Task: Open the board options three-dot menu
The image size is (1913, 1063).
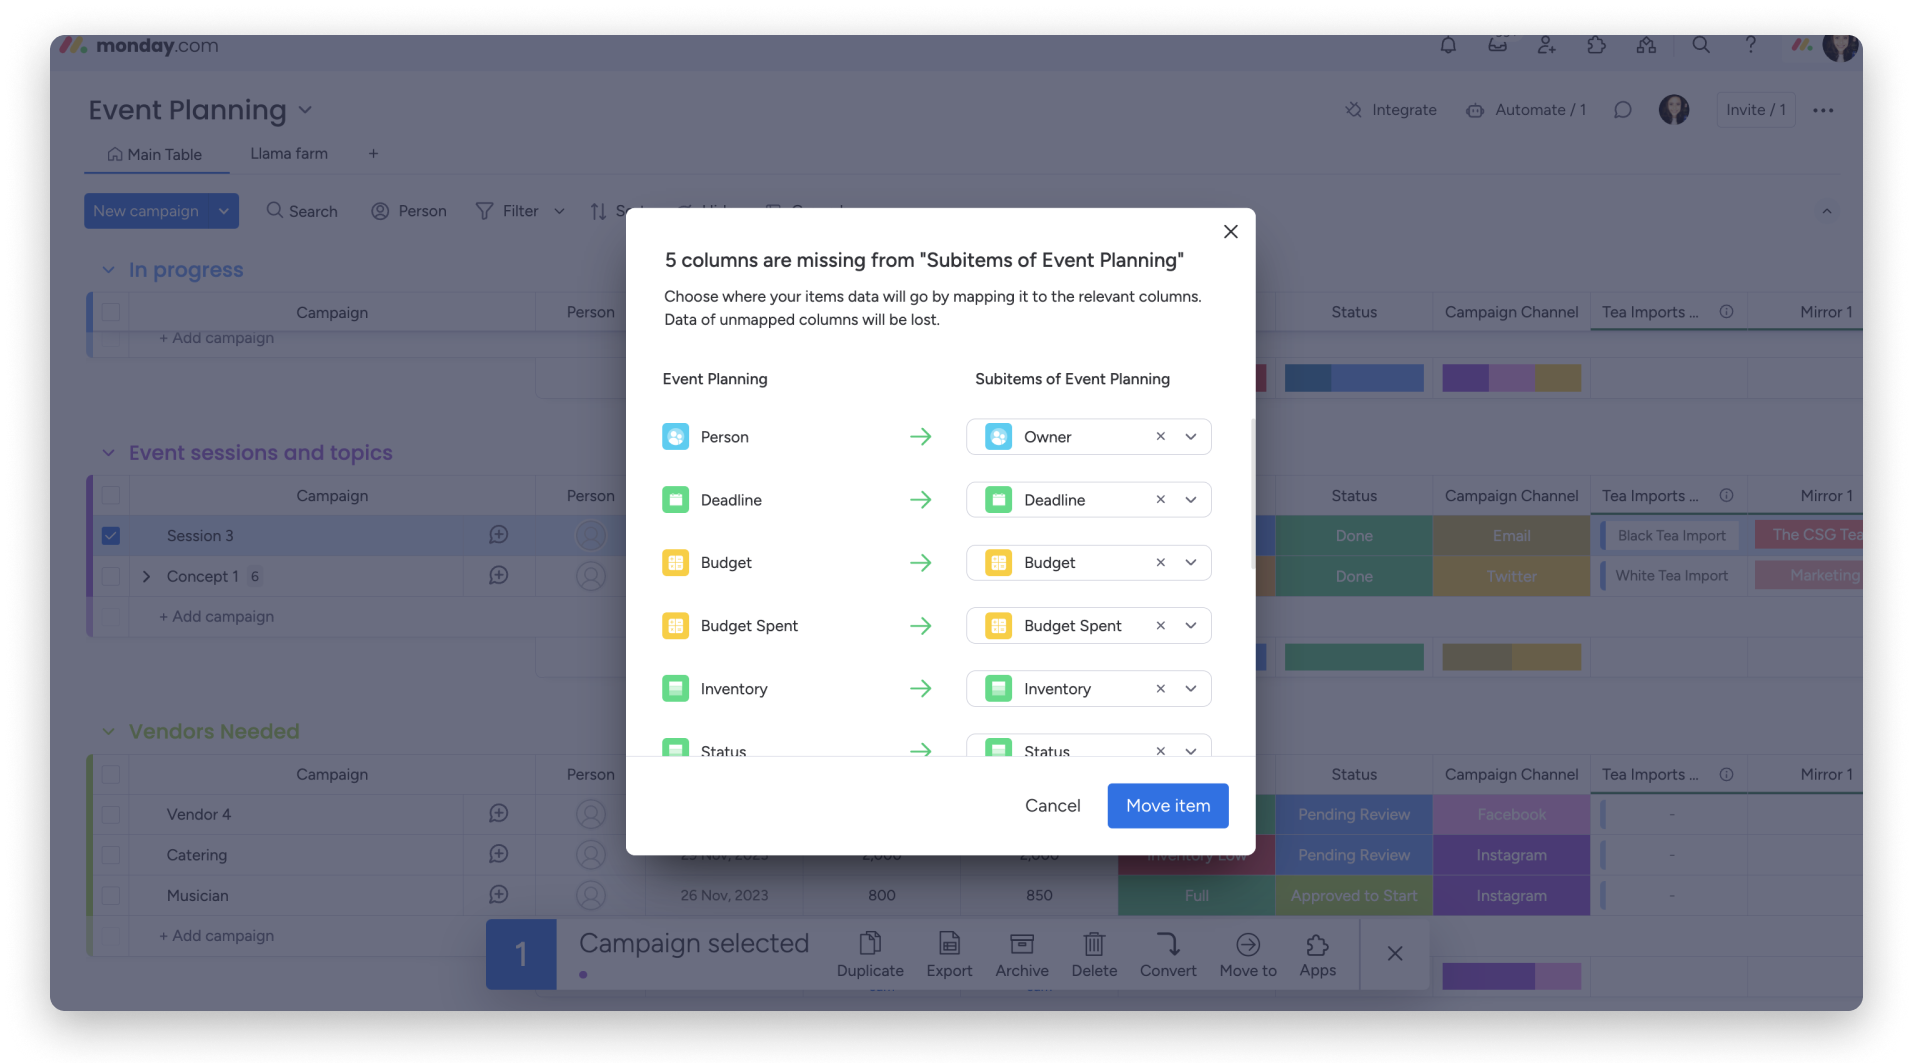Action: [1823, 110]
